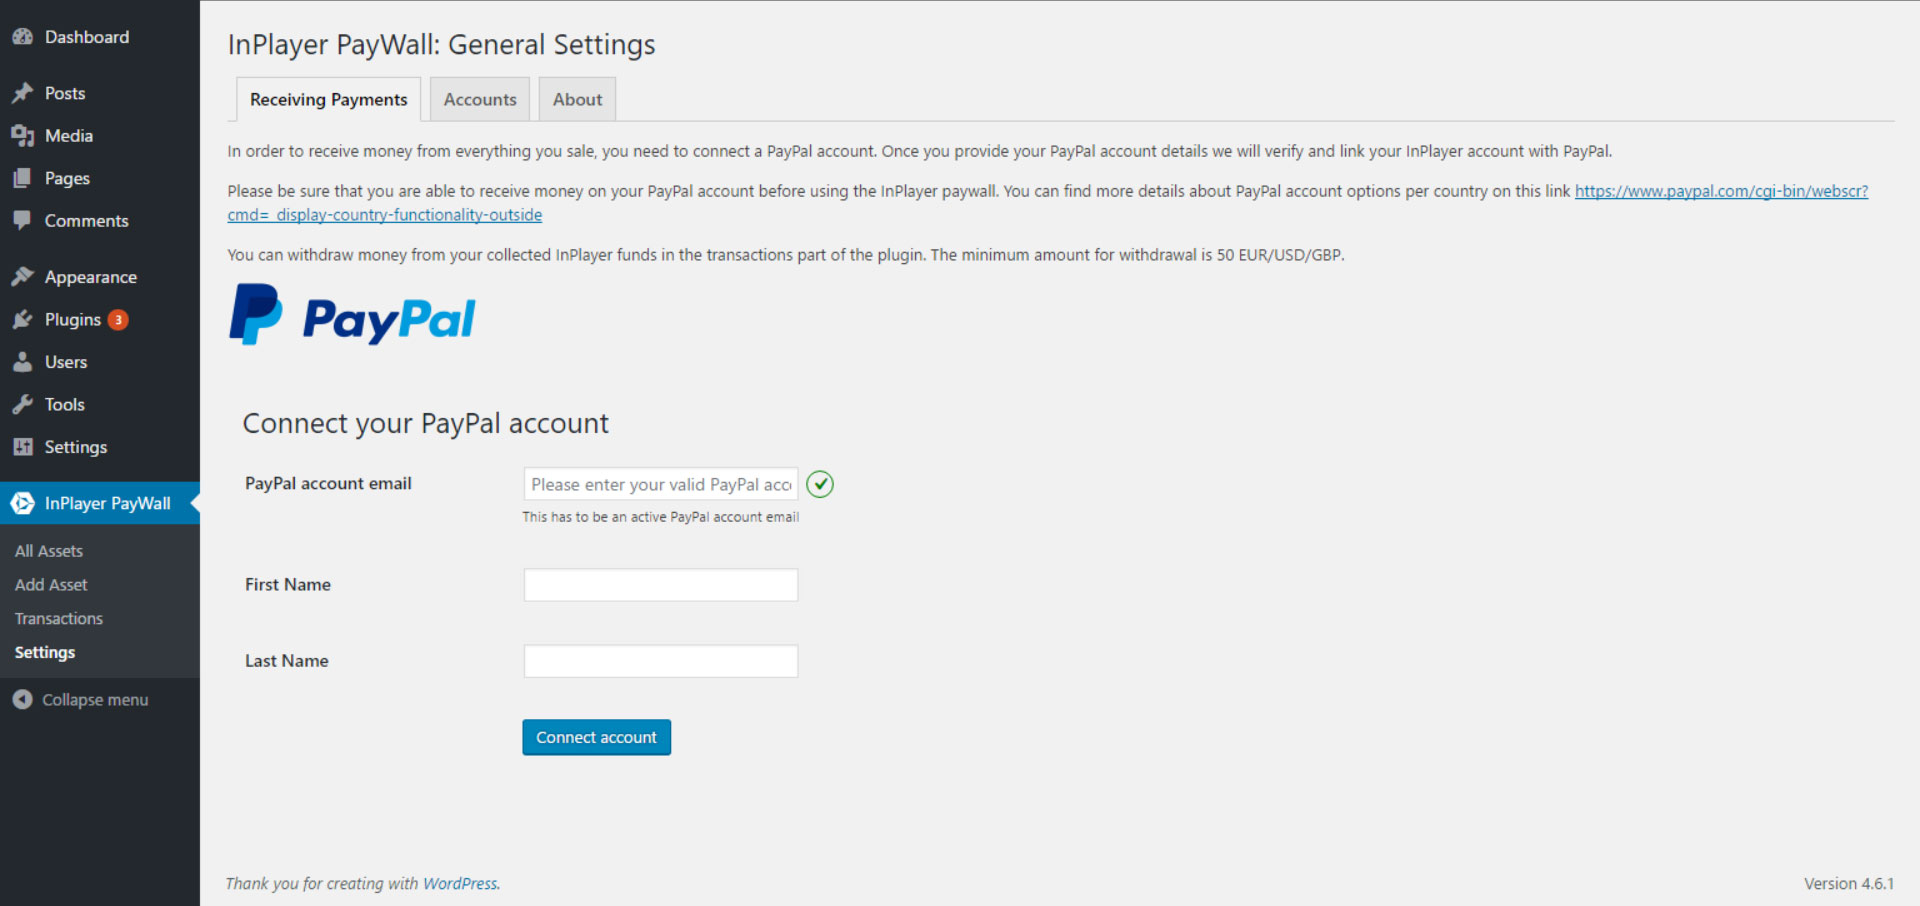The width and height of the screenshot is (1920, 906).
Task: Click the Appearance brush icon
Action: pos(22,277)
